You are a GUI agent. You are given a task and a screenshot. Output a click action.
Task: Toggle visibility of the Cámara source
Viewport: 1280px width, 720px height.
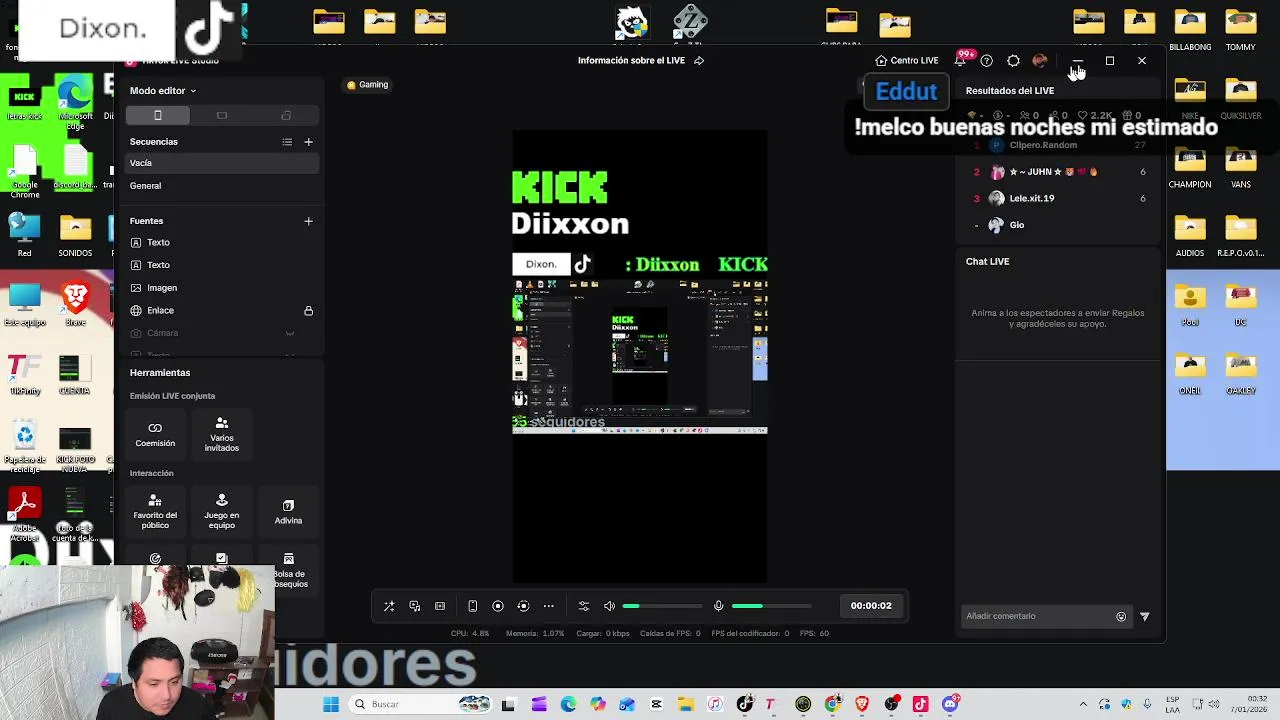tap(290, 333)
